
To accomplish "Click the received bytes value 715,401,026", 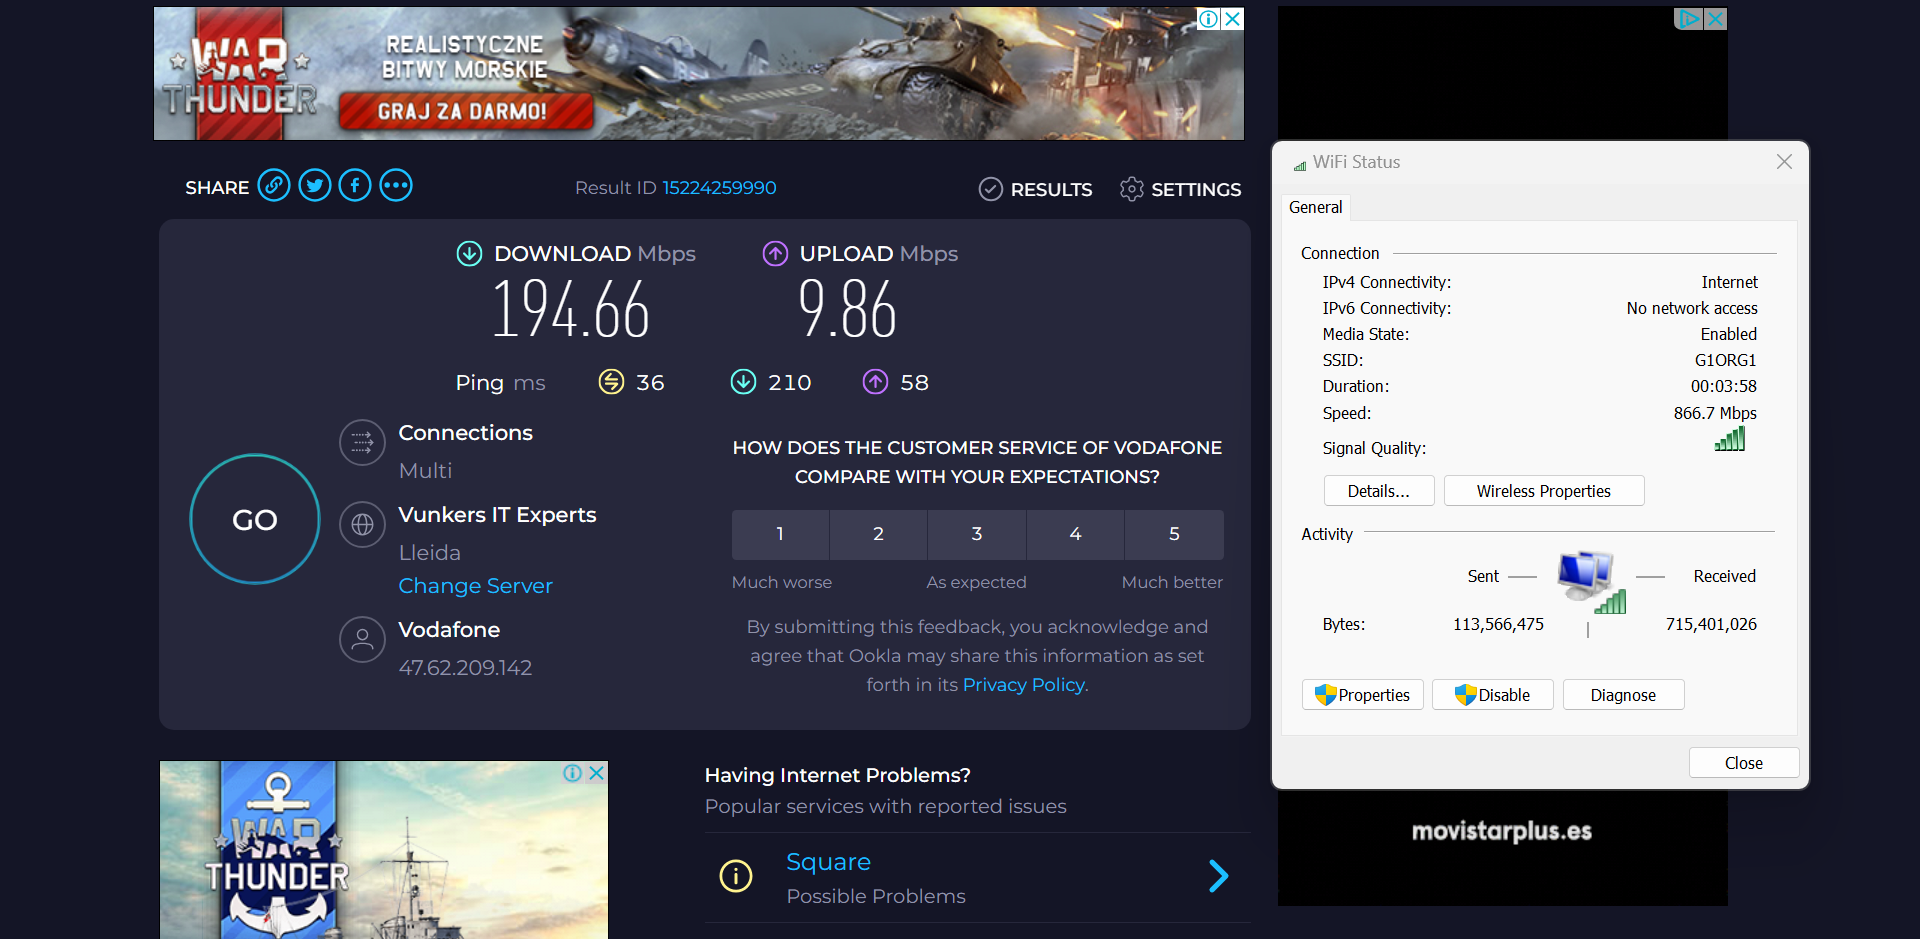I will [x=1711, y=624].
